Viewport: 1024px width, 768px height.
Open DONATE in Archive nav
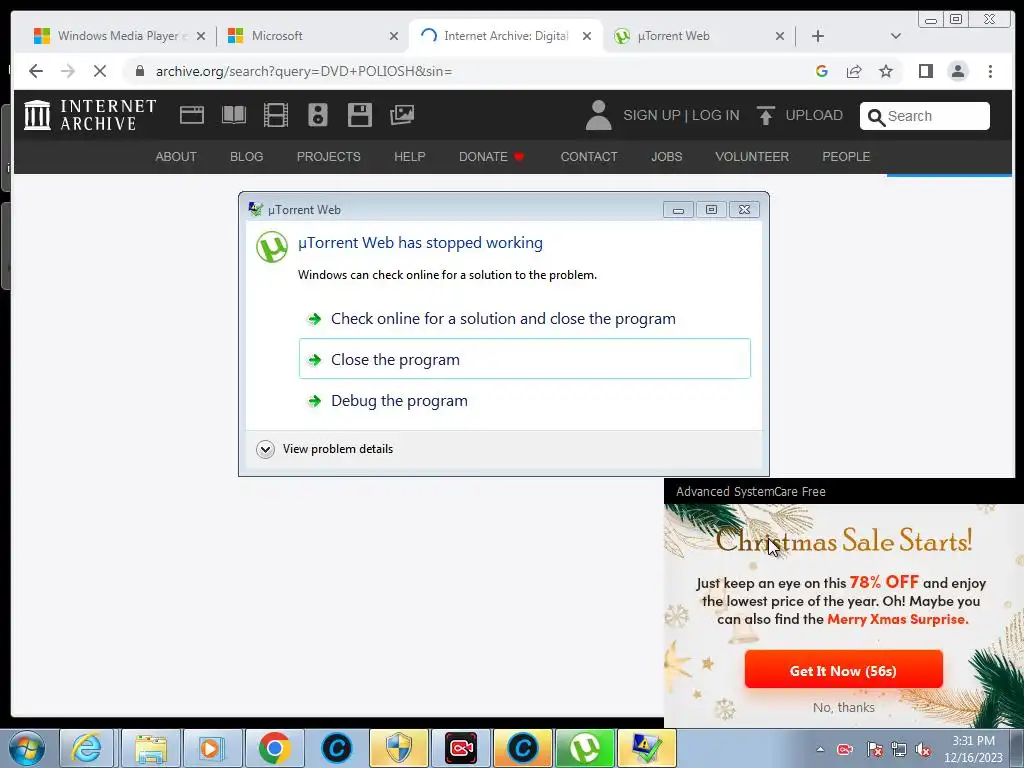491,157
